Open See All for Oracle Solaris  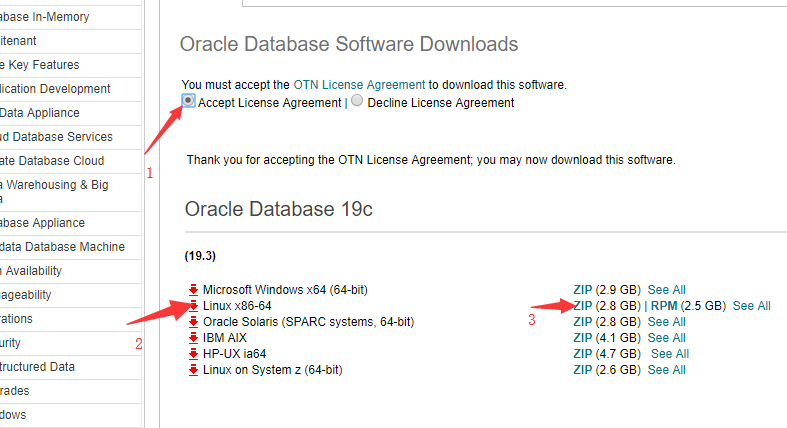pos(666,322)
